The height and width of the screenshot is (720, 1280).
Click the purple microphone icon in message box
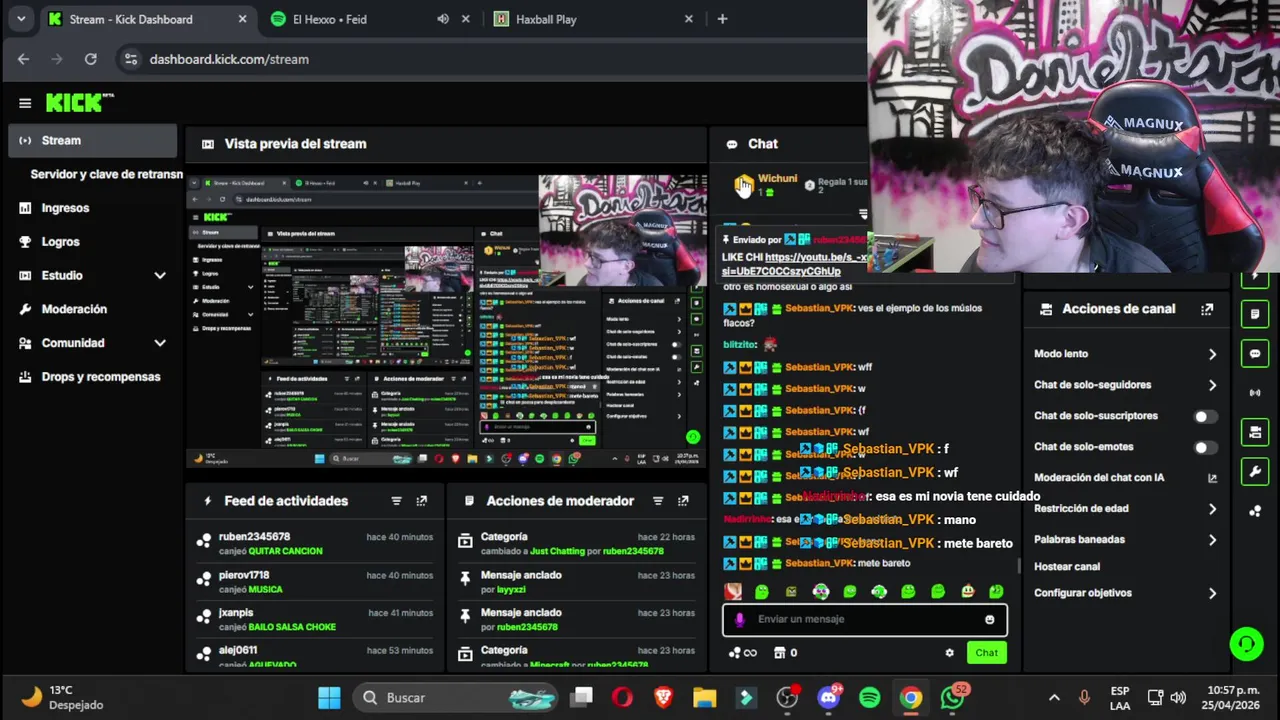coord(740,619)
